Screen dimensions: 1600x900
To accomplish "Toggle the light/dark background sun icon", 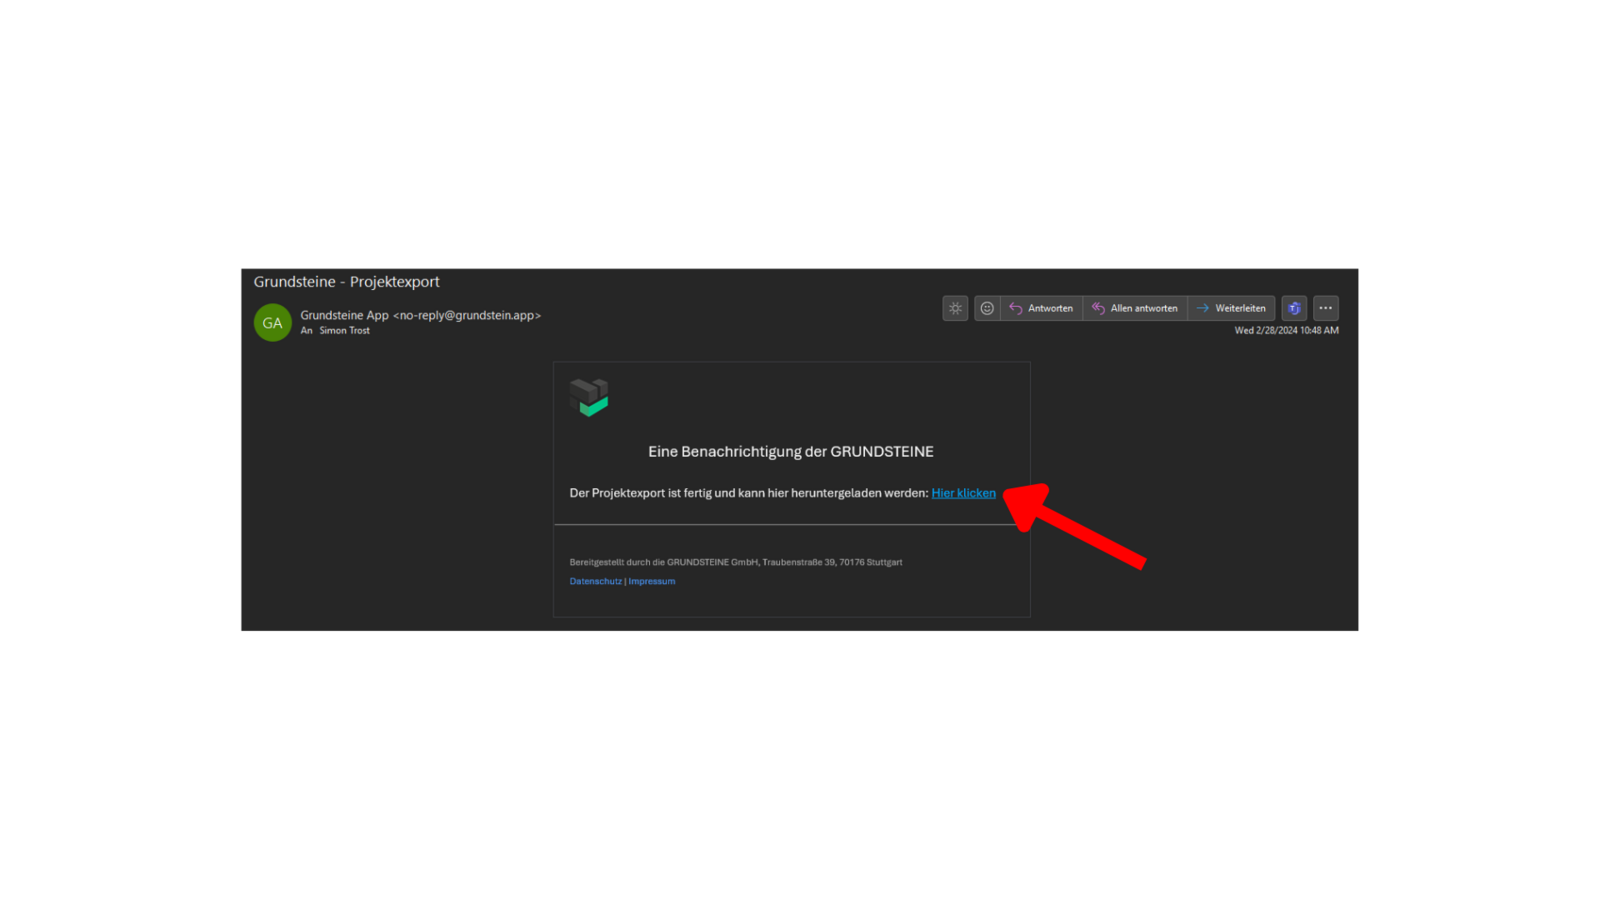I will pyautogui.click(x=955, y=308).
